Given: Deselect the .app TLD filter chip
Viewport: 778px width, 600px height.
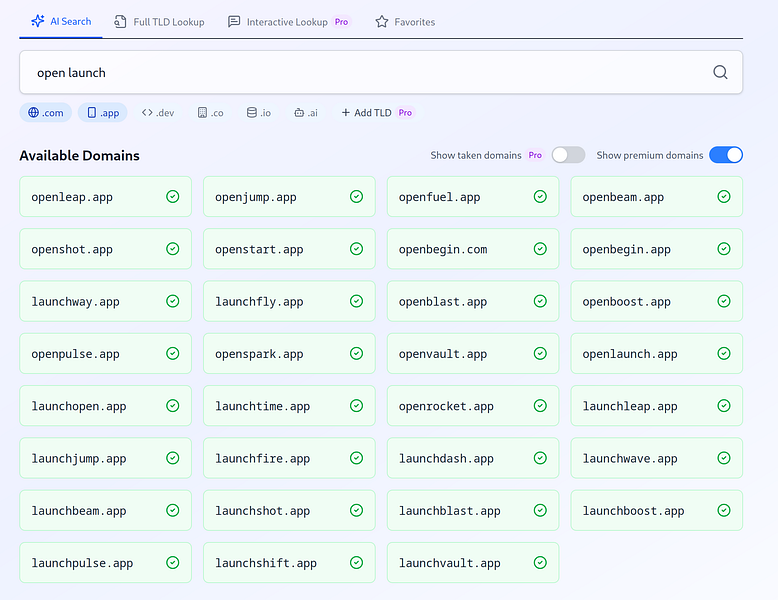Looking at the screenshot, I should (103, 113).
